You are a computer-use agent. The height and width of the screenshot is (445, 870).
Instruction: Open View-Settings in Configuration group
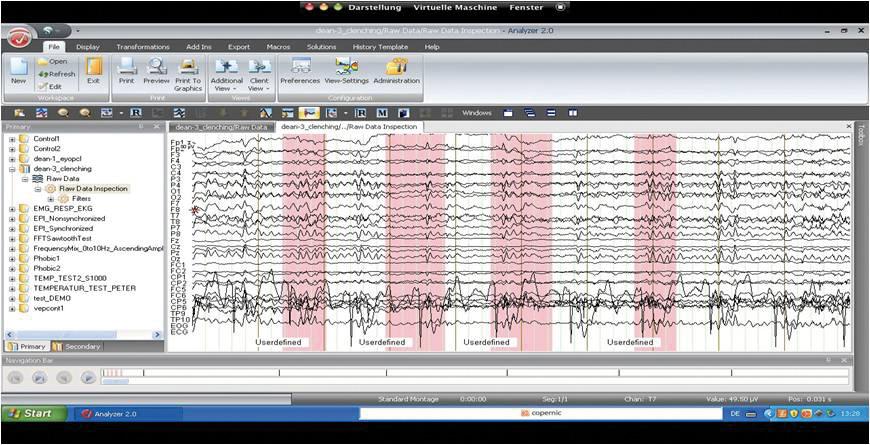(x=347, y=72)
